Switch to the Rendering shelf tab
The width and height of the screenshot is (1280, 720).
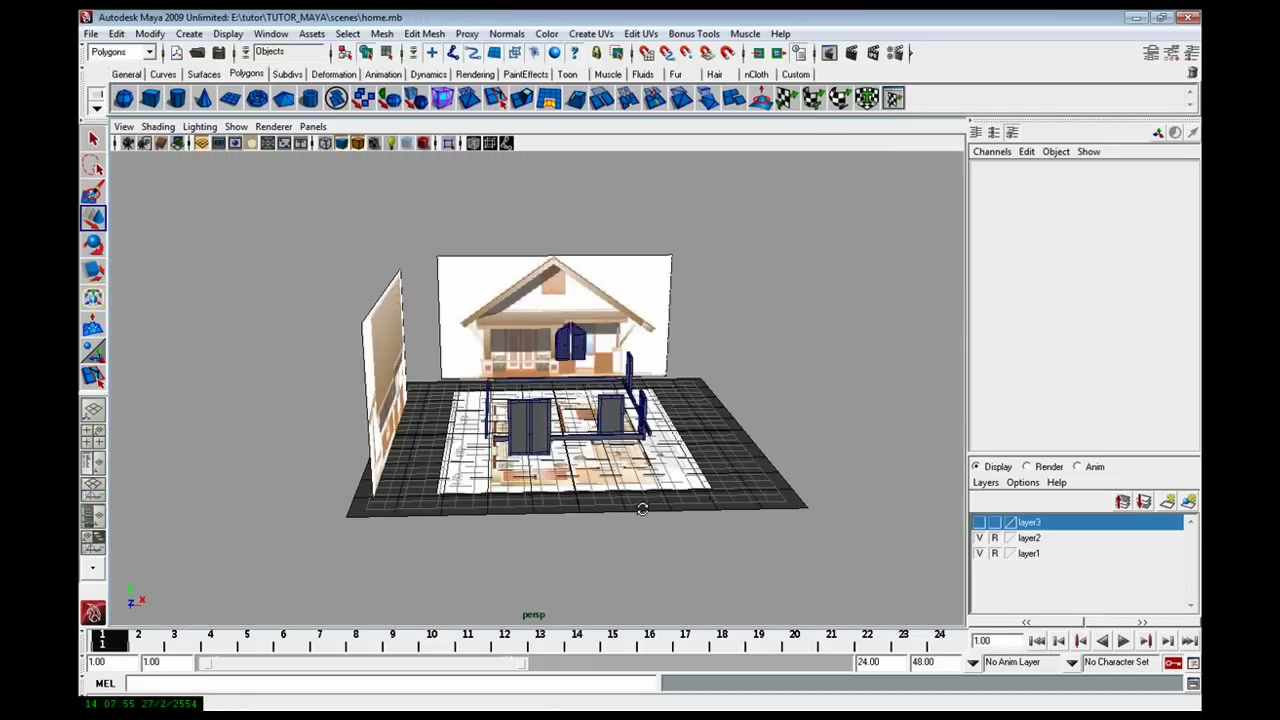(x=475, y=75)
